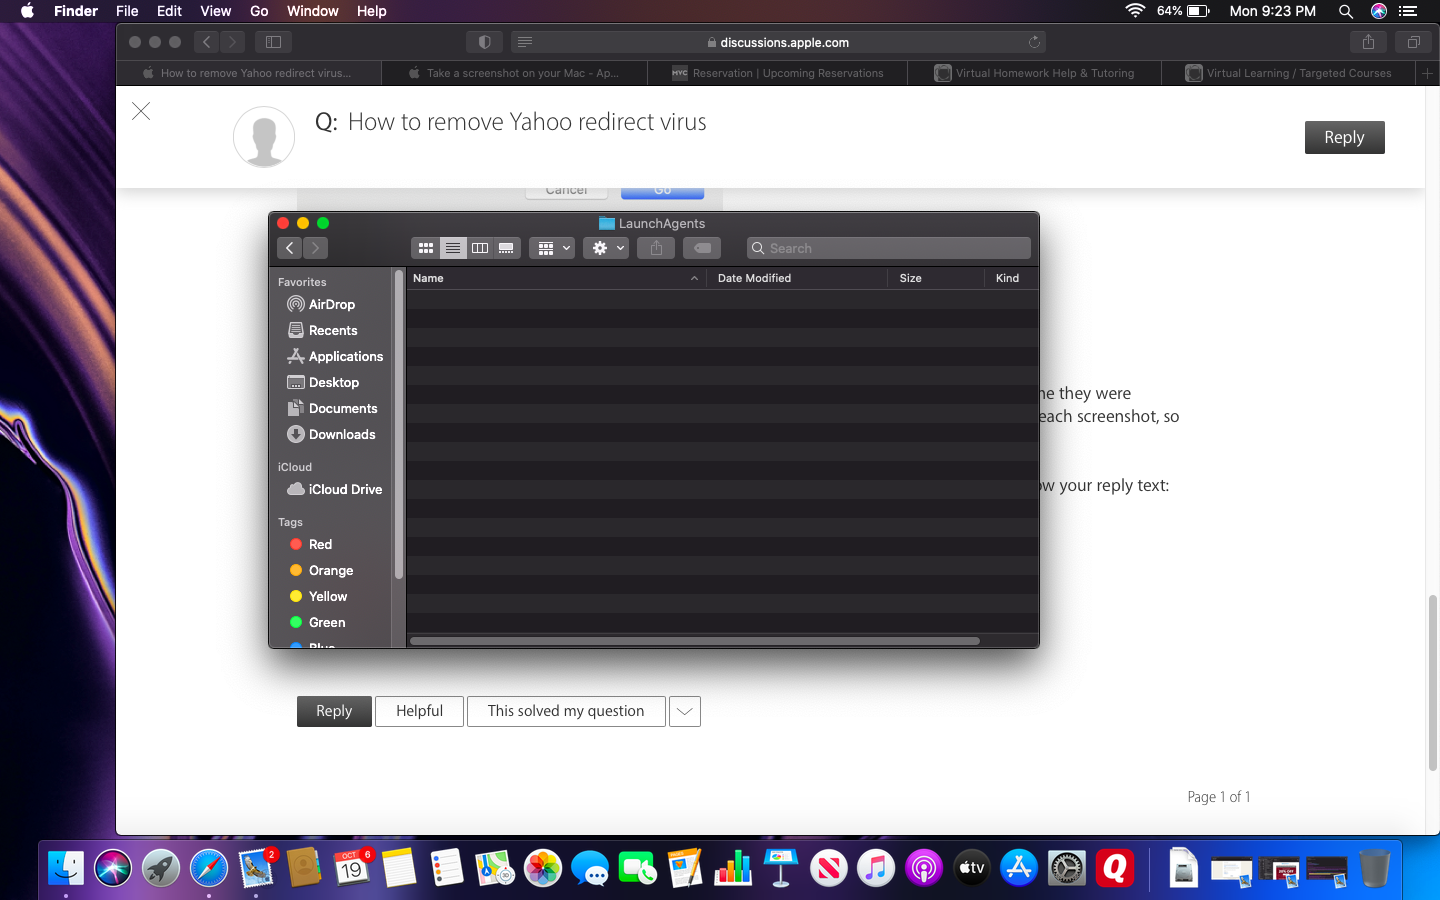
Task: Switch to 'How to remove Yahoo redirect virus' tab
Action: 248,73
